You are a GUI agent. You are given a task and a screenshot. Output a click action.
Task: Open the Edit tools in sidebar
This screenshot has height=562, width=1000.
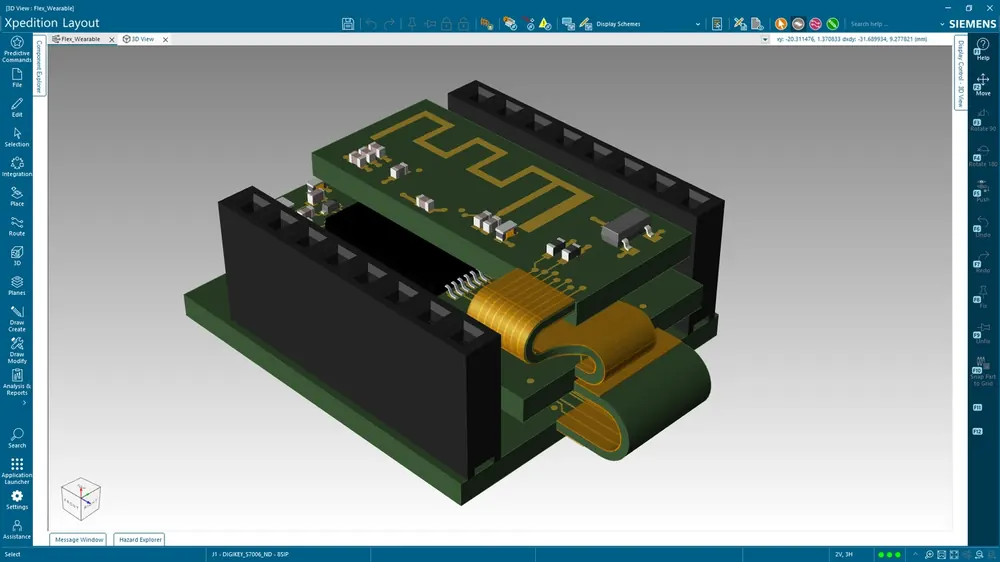[17, 107]
